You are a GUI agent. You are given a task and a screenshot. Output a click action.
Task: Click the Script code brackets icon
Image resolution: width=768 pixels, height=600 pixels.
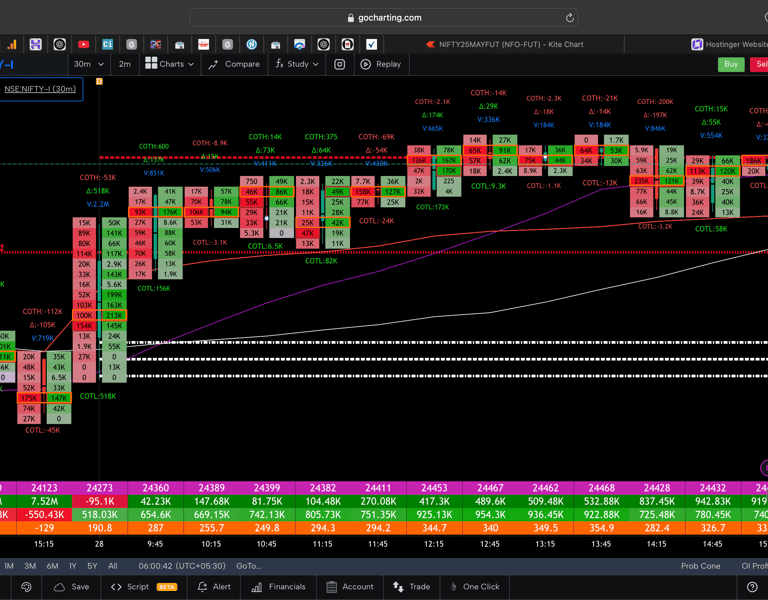(x=116, y=587)
